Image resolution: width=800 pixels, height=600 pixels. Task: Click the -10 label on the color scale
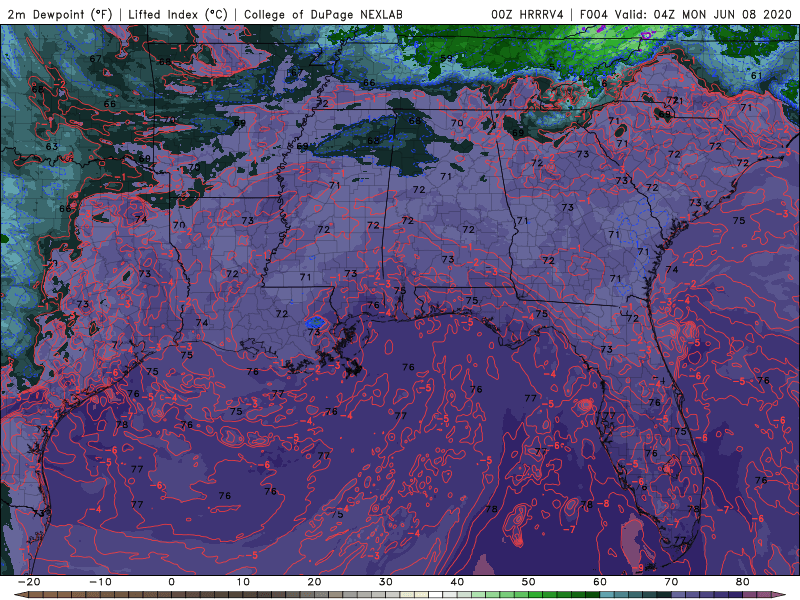point(100,582)
